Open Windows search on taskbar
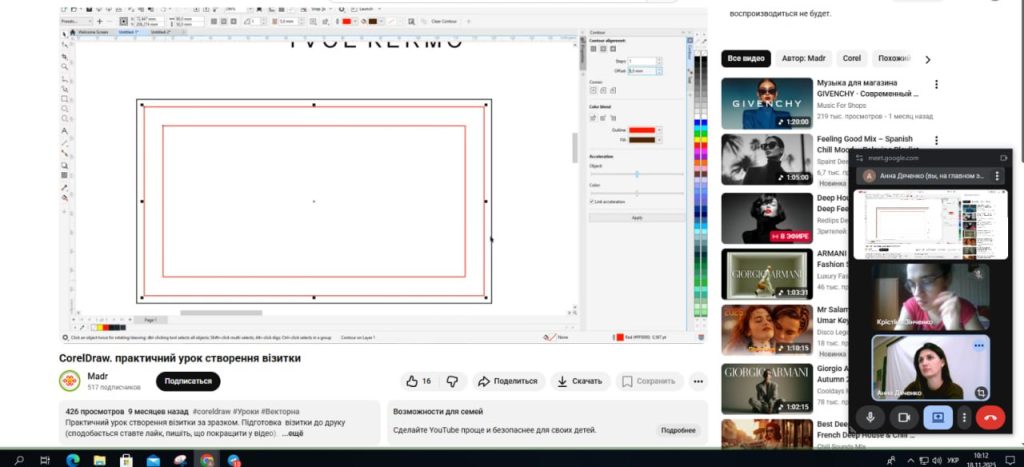Screen dimensions: 1024x467 18,459
